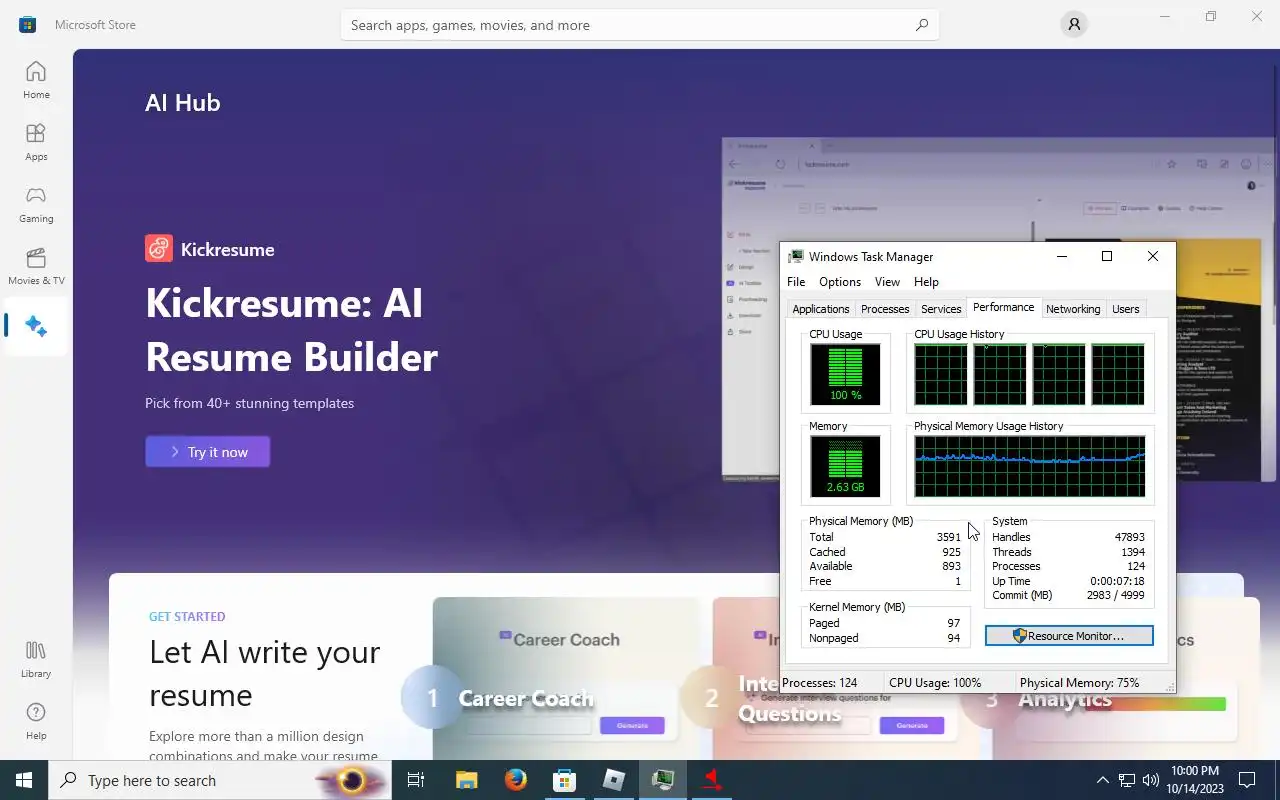Launch Firefox from the taskbar
Viewport: 1280px width, 800px height.
(x=516, y=780)
